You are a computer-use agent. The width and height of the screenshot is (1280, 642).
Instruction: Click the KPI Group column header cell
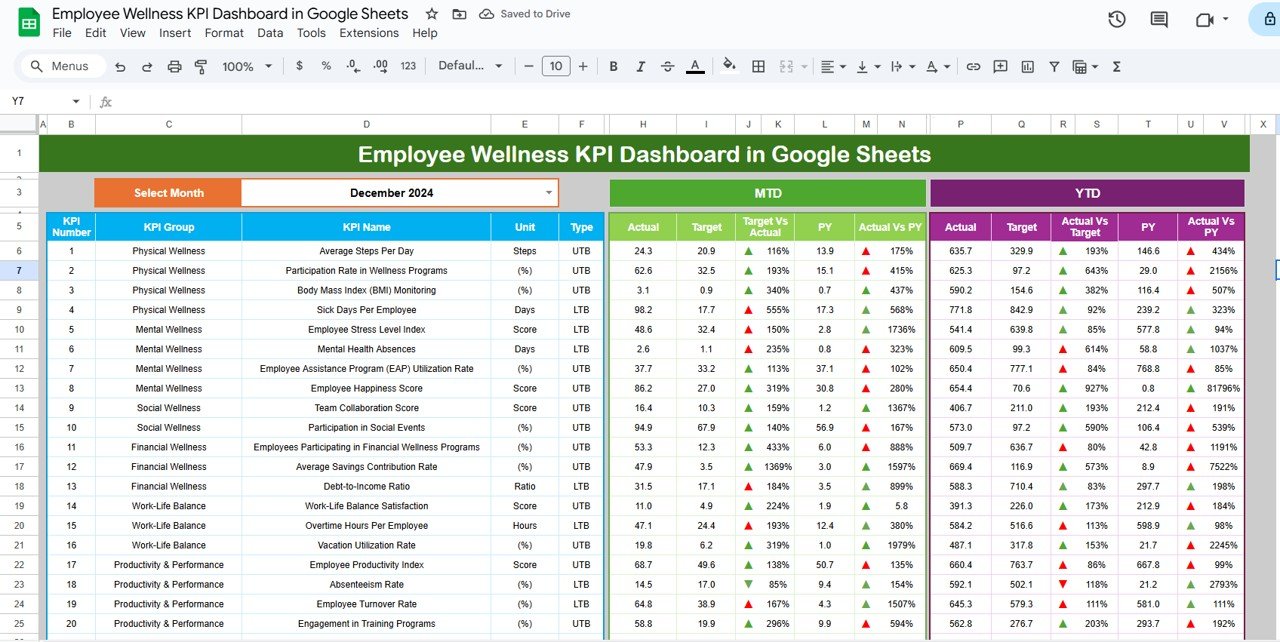point(168,227)
